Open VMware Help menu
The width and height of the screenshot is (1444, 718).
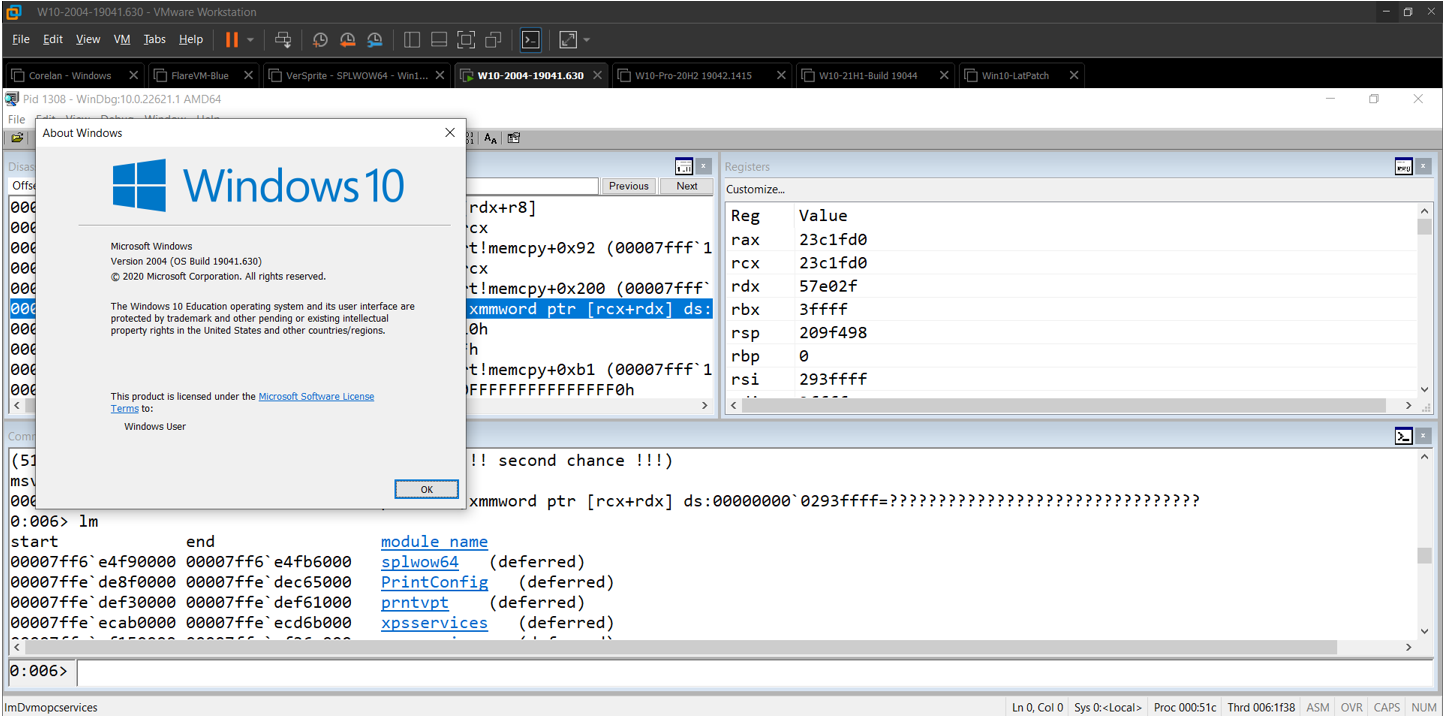pyautogui.click(x=191, y=40)
